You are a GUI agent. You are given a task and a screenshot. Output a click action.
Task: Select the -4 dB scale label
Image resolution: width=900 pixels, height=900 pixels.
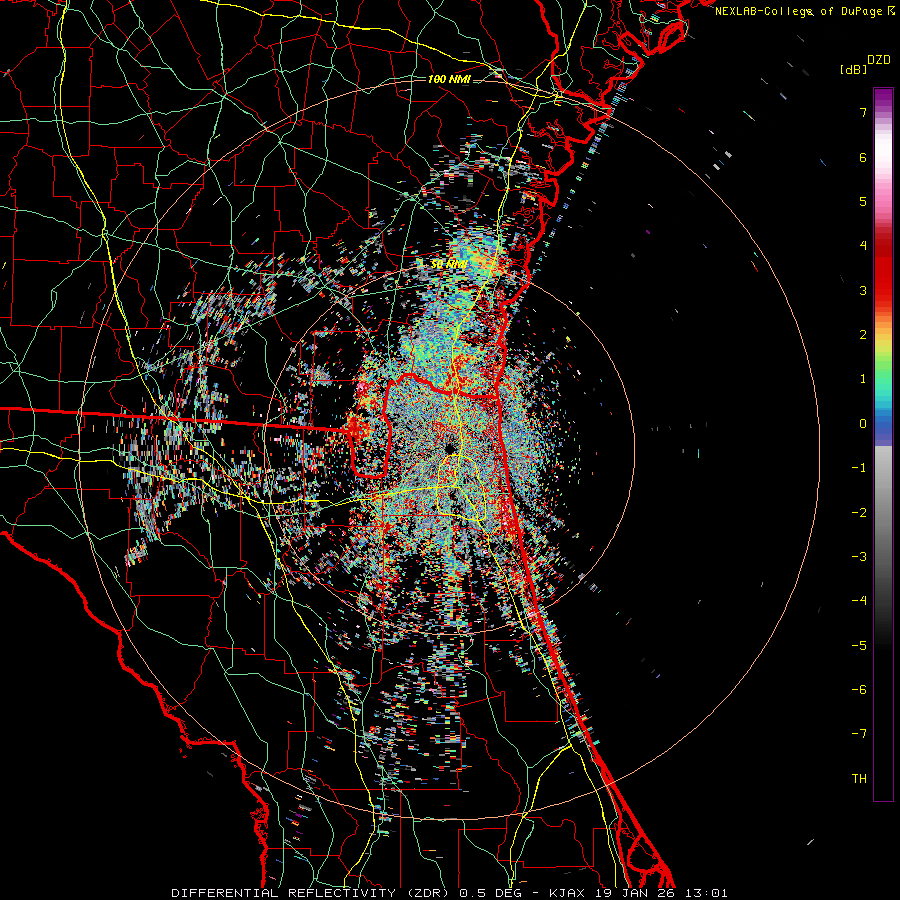pyautogui.click(x=859, y=600)
